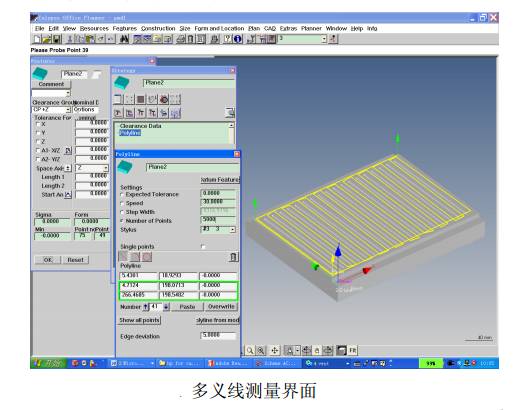Select the Step Width radio option

pos(122,212)
